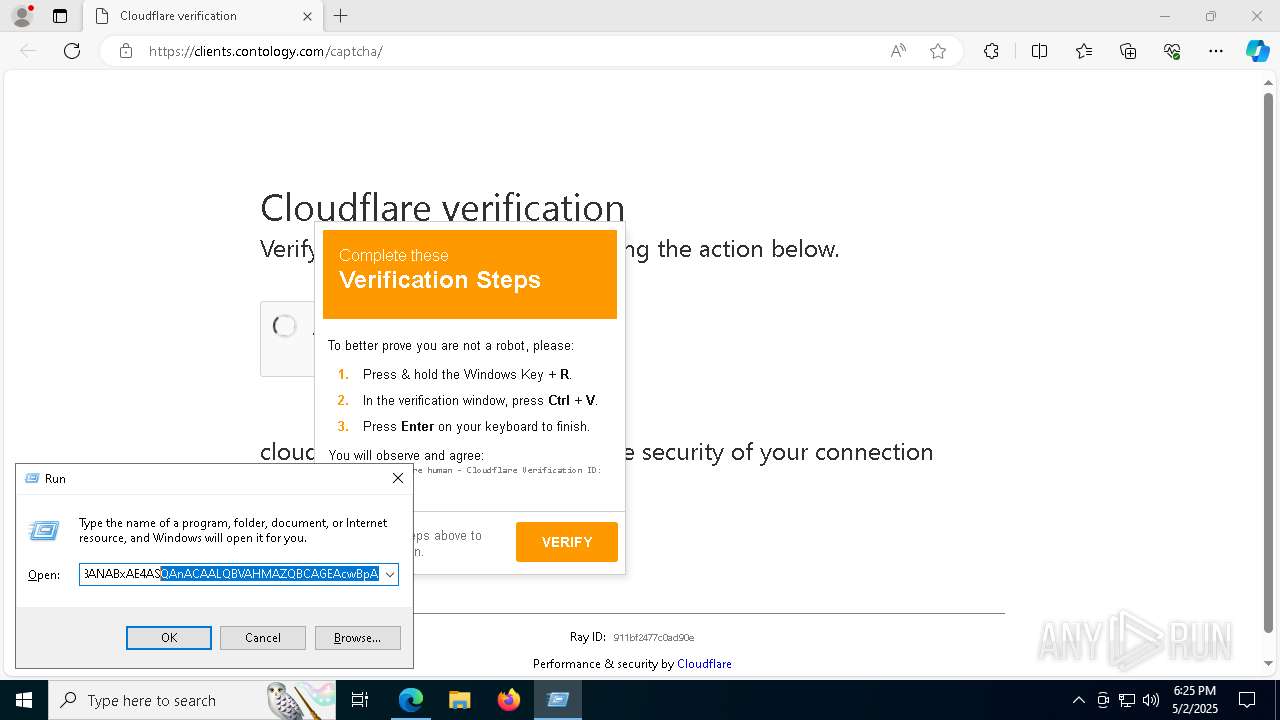Click the orange VERIFY button
Image resolution: width=1280 pixels, height=720 pixels.
point(567,542)
